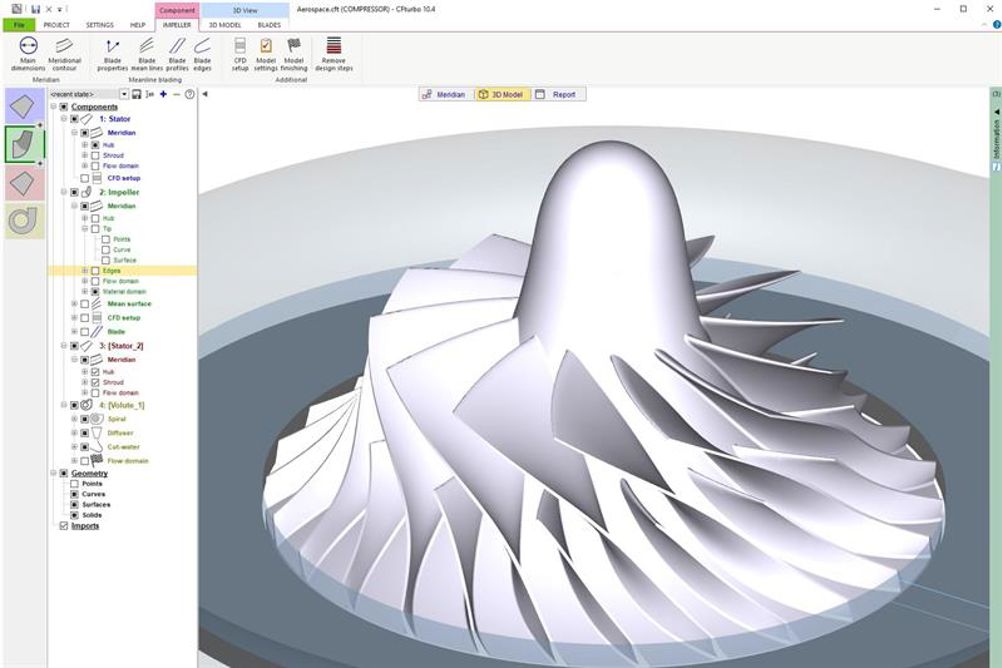Collapse the tree panel with the arrow
The width and height of the screenshot is (1002, 668).
(205, 94)
